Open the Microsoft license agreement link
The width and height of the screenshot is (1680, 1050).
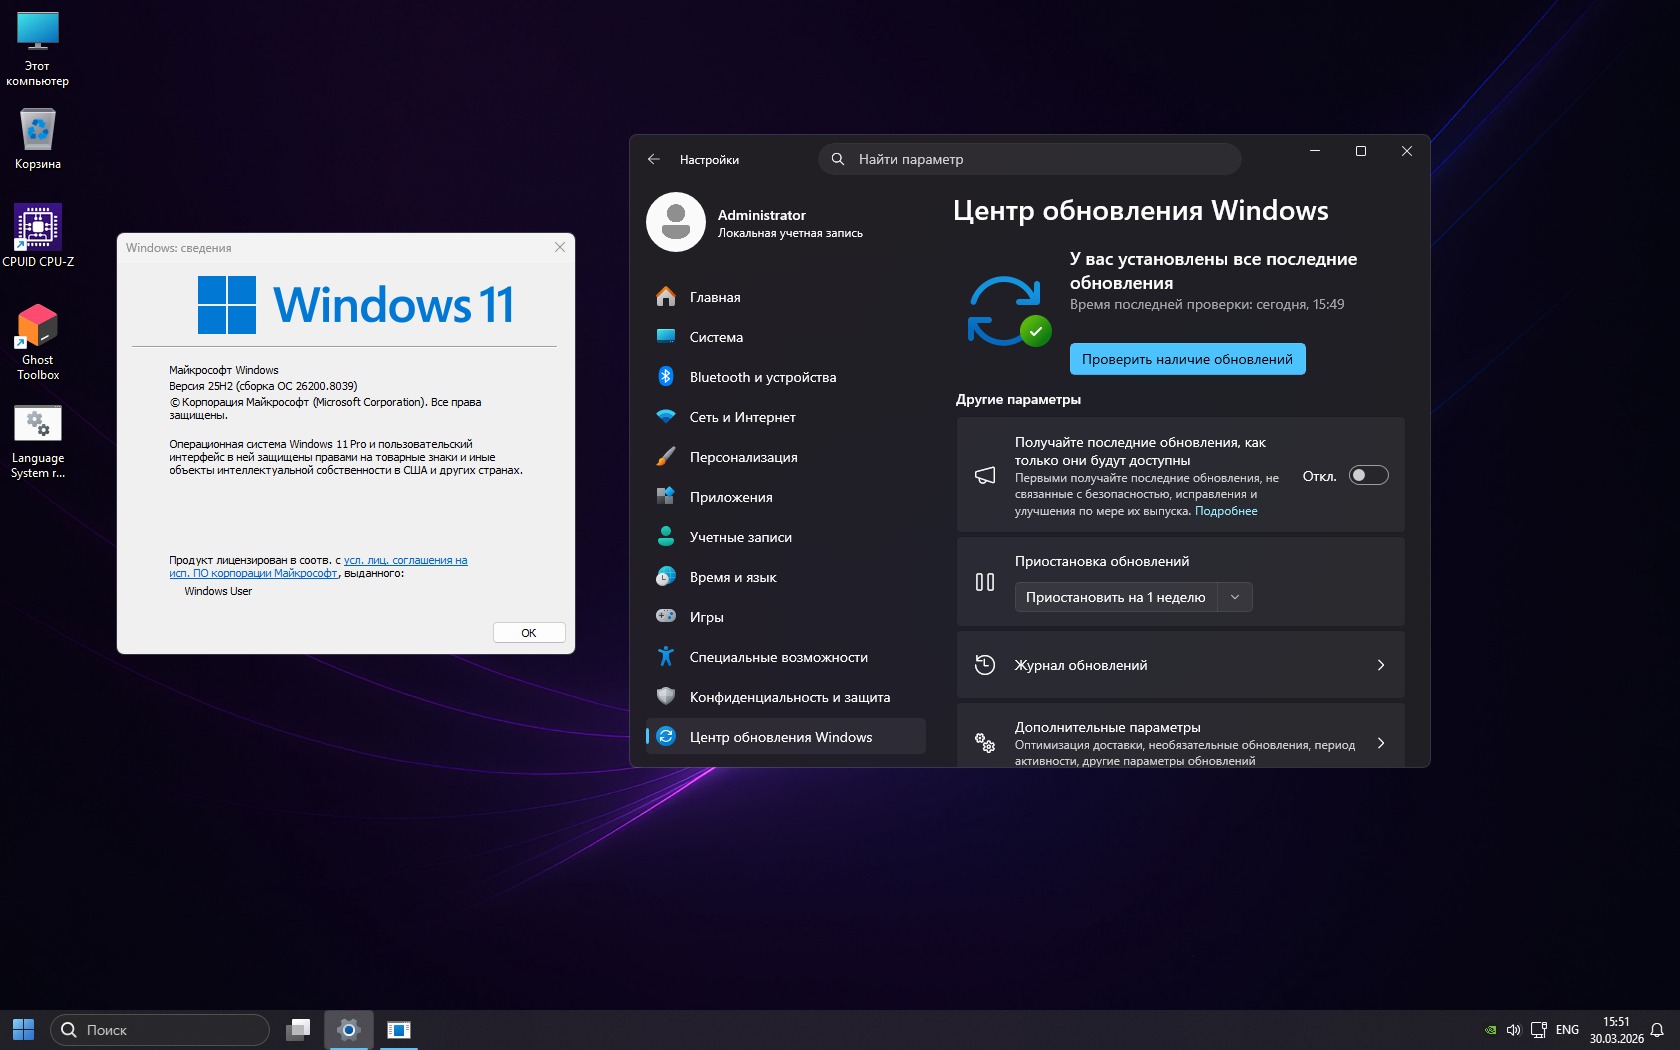(x=405, y=560)
